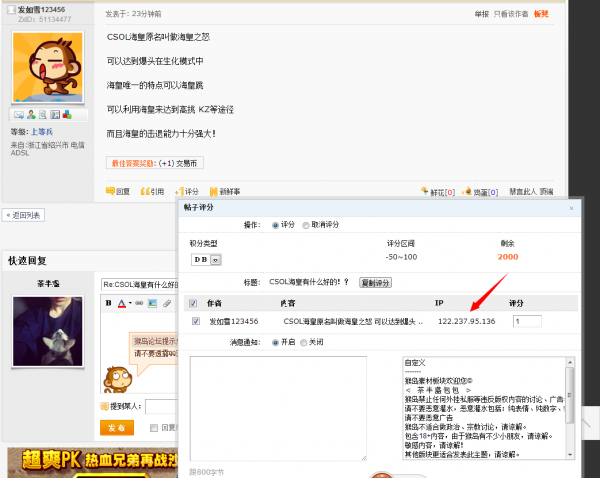The height and width of the screenshot is (478, 600).
Task: Select 猴岛素材板块欢迎您 reason
Action: pos(439,381)
